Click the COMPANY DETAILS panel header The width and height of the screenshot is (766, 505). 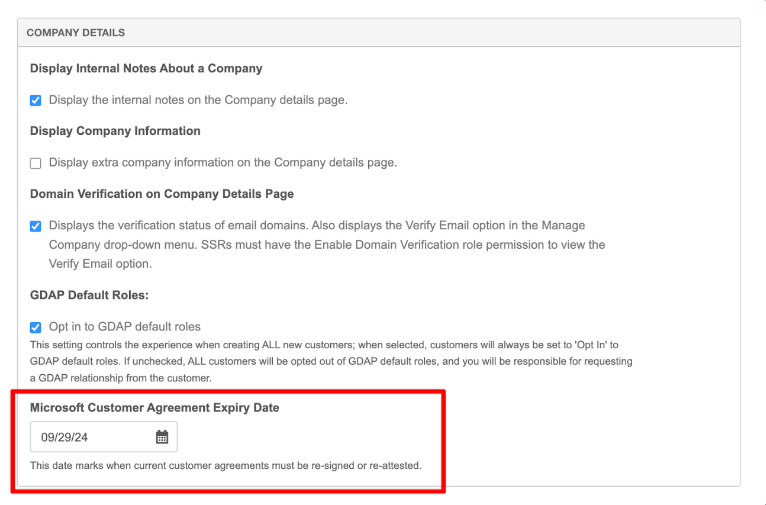click(x=76, y=33)
